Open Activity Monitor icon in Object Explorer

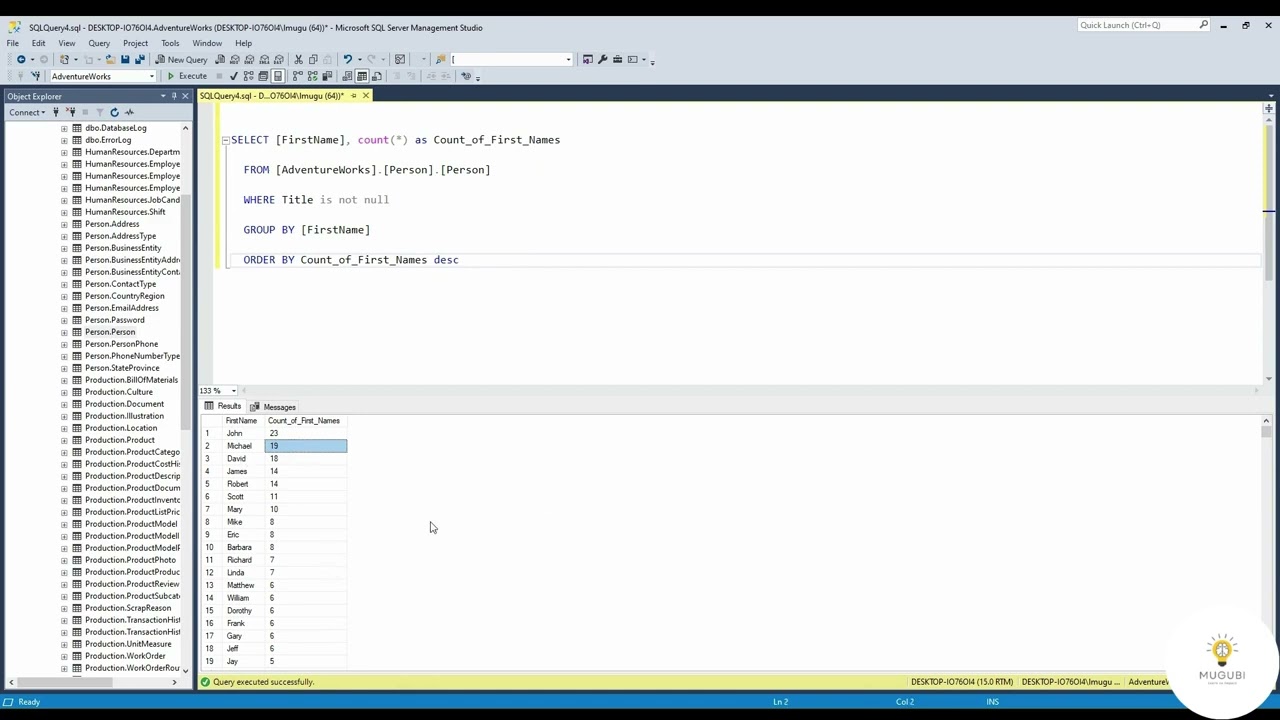[x=129, y=112]
